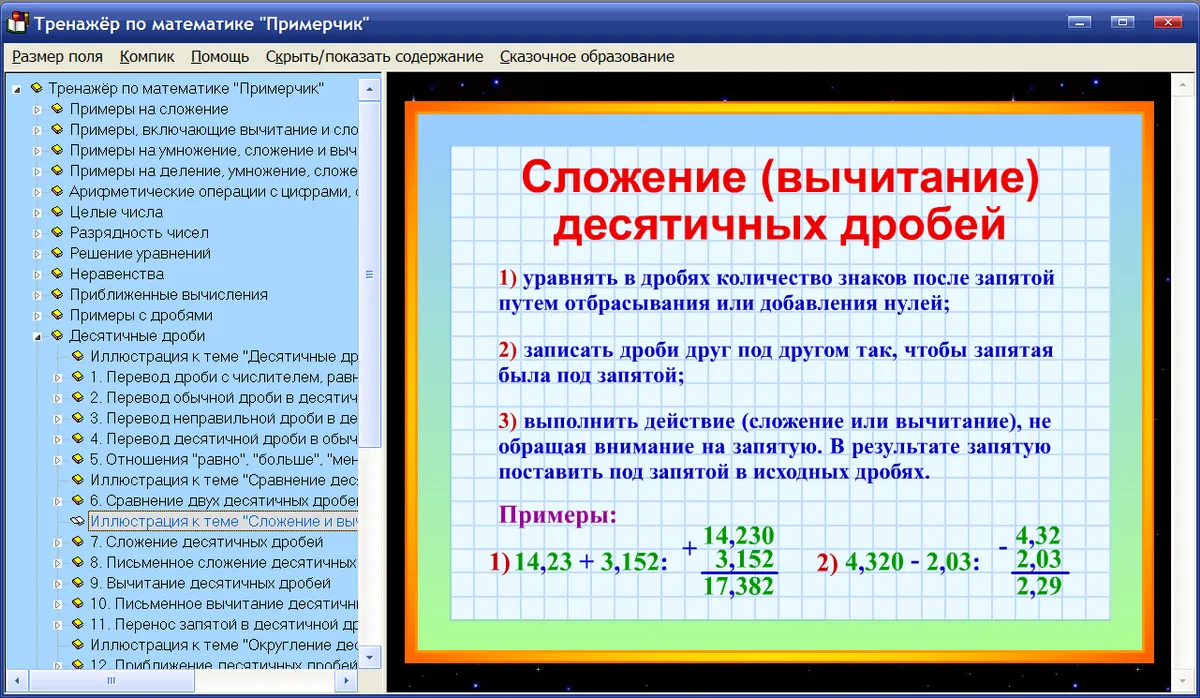The image size is (1200, 698).
Task: Expand the "Примеры с дробями" node
Action: coord(38,315)
